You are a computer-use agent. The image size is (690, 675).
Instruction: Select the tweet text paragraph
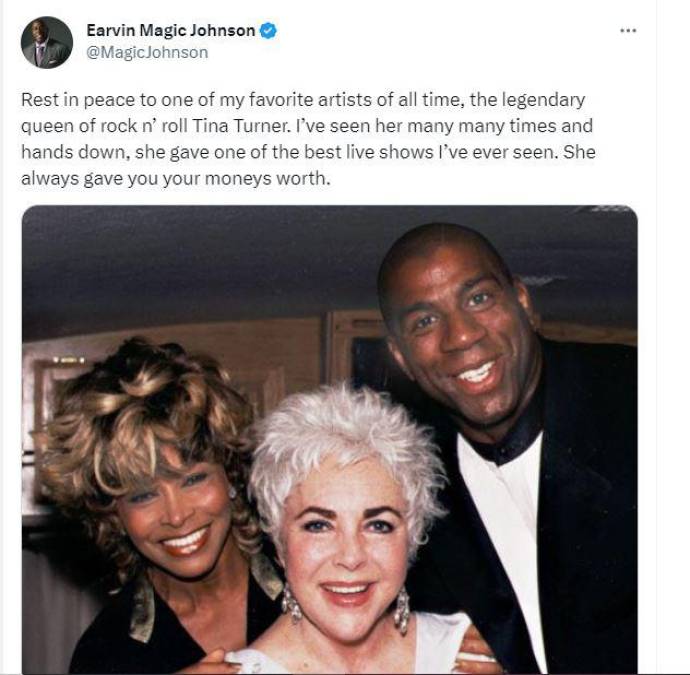coord(308,139)
